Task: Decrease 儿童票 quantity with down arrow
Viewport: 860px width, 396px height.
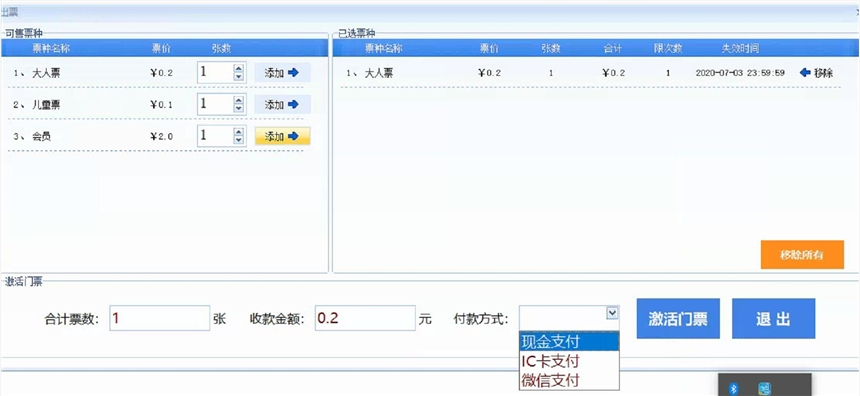Action: click(238, 109)
